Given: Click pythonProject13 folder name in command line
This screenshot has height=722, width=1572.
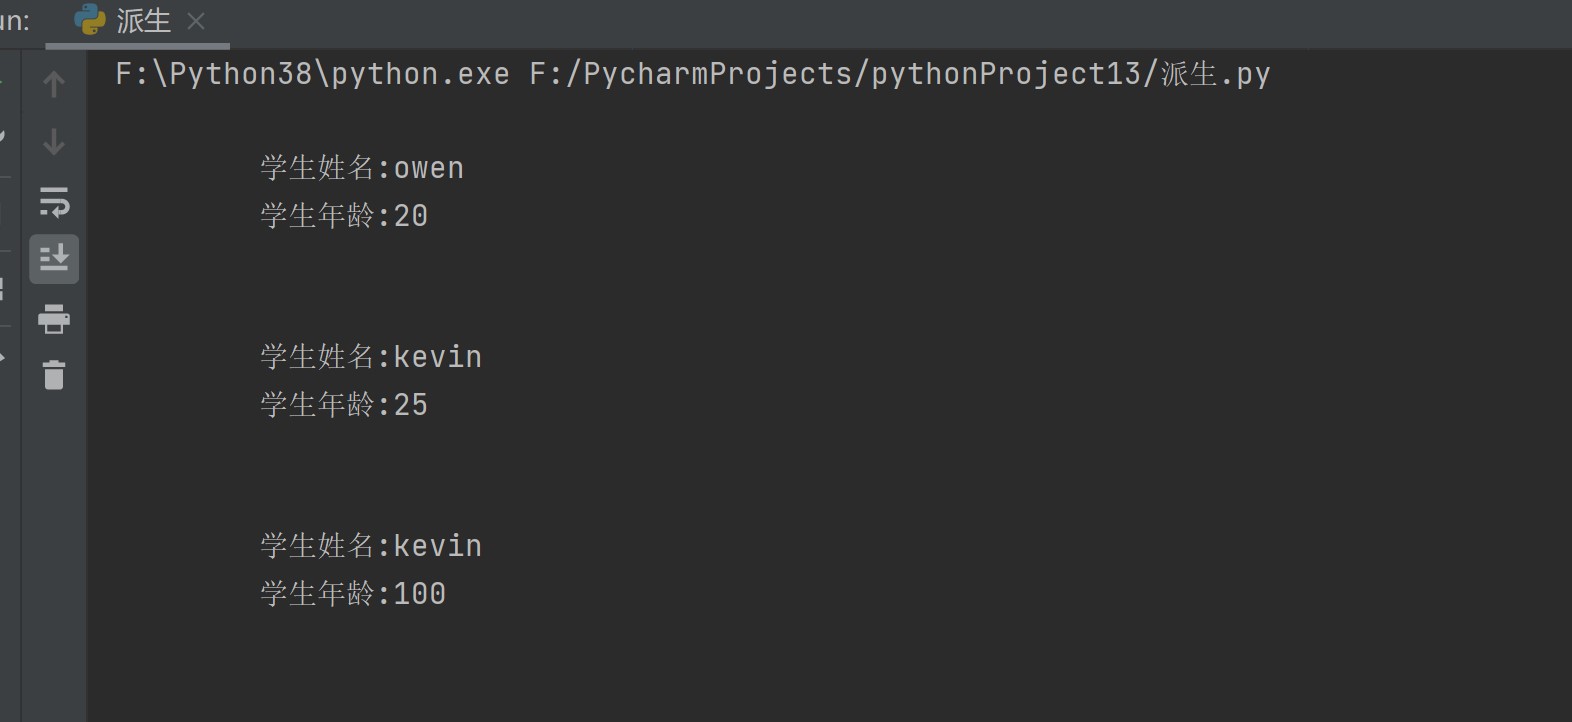Looking at the screenshot, I should tap(1006, 74).
